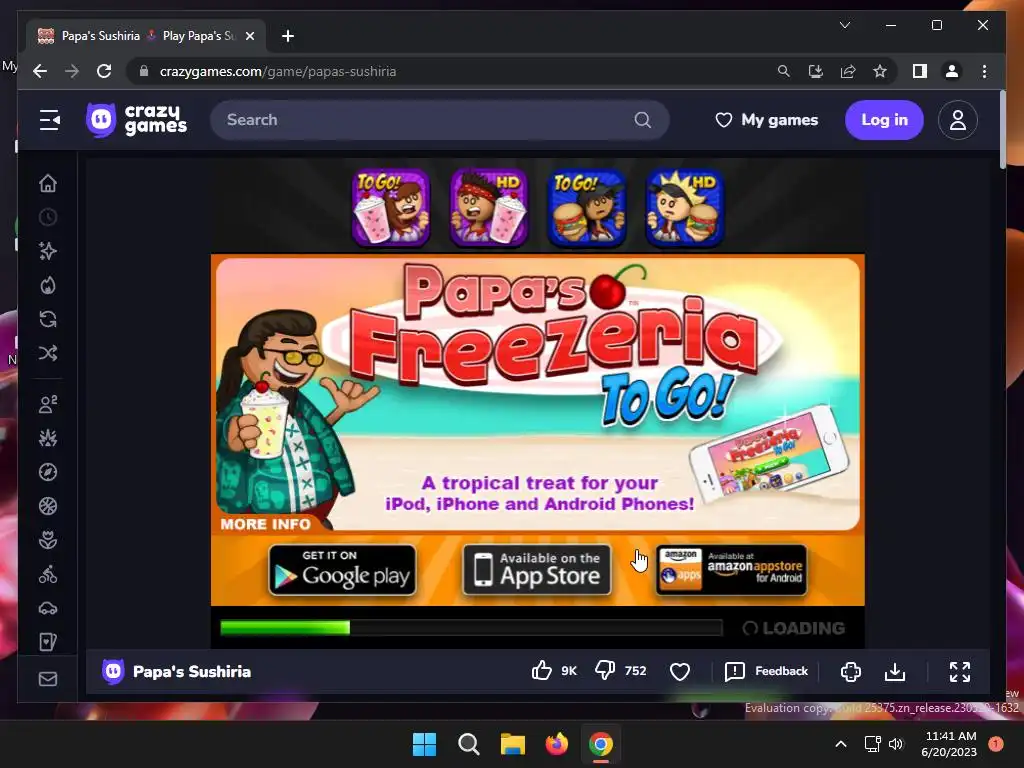Image resolution: width=1024 pixels, height=768 pixels.
Task: Open basketball category icon in sidebar
Action: click(x=48, y=506)
